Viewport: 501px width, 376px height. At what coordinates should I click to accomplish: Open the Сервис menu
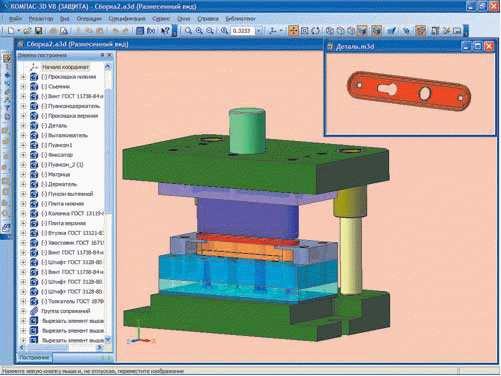(x=161, y=19)
